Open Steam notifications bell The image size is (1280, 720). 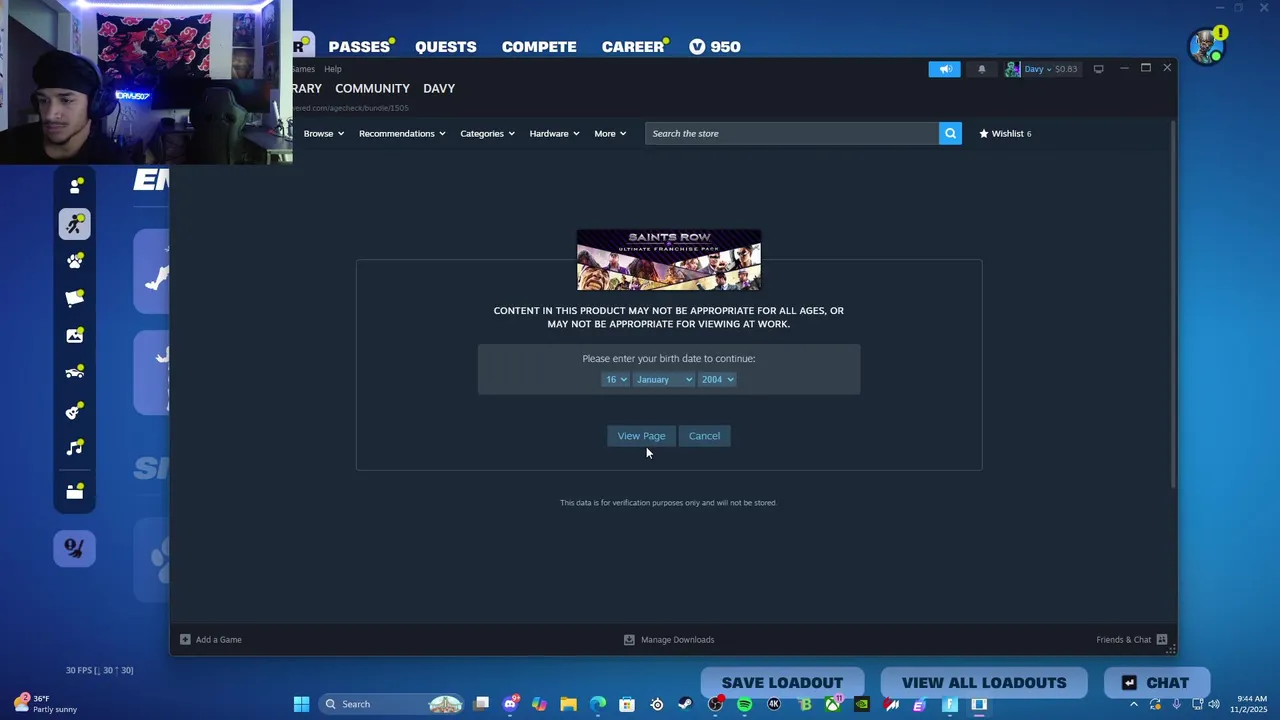[981, 69]
